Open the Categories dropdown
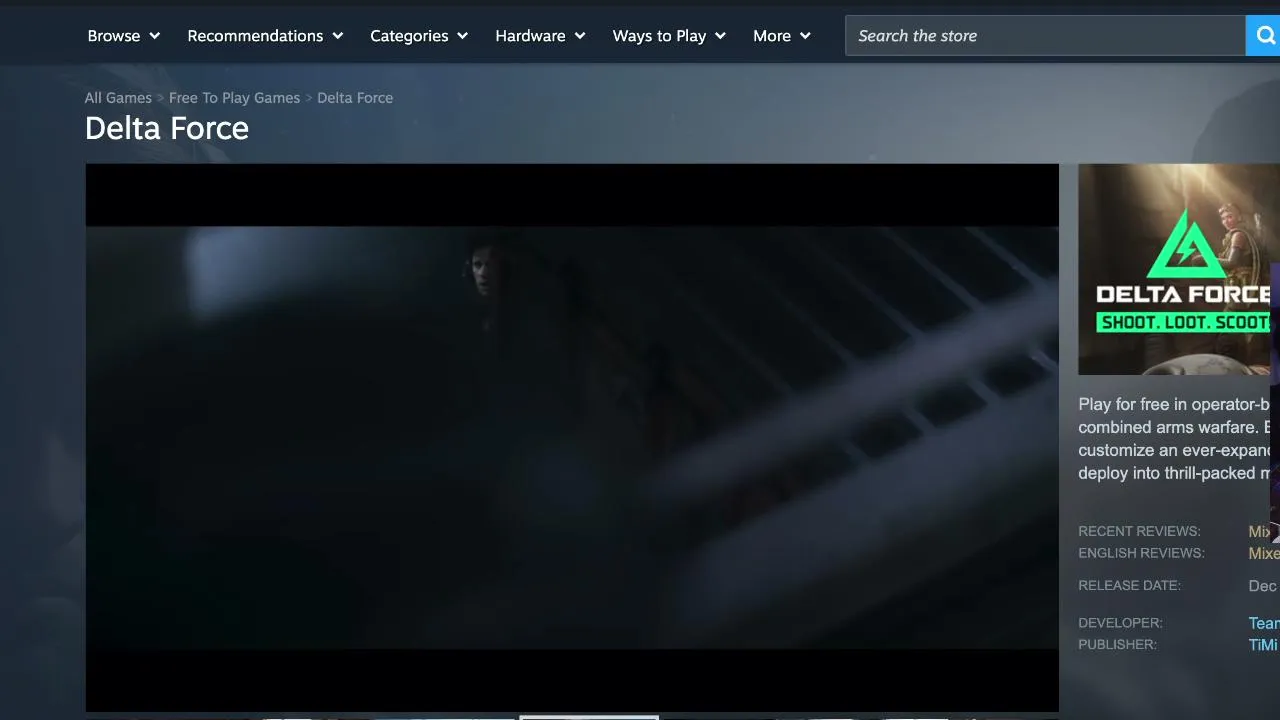This screenshot has width=1280, height=720. pos(419,36)
